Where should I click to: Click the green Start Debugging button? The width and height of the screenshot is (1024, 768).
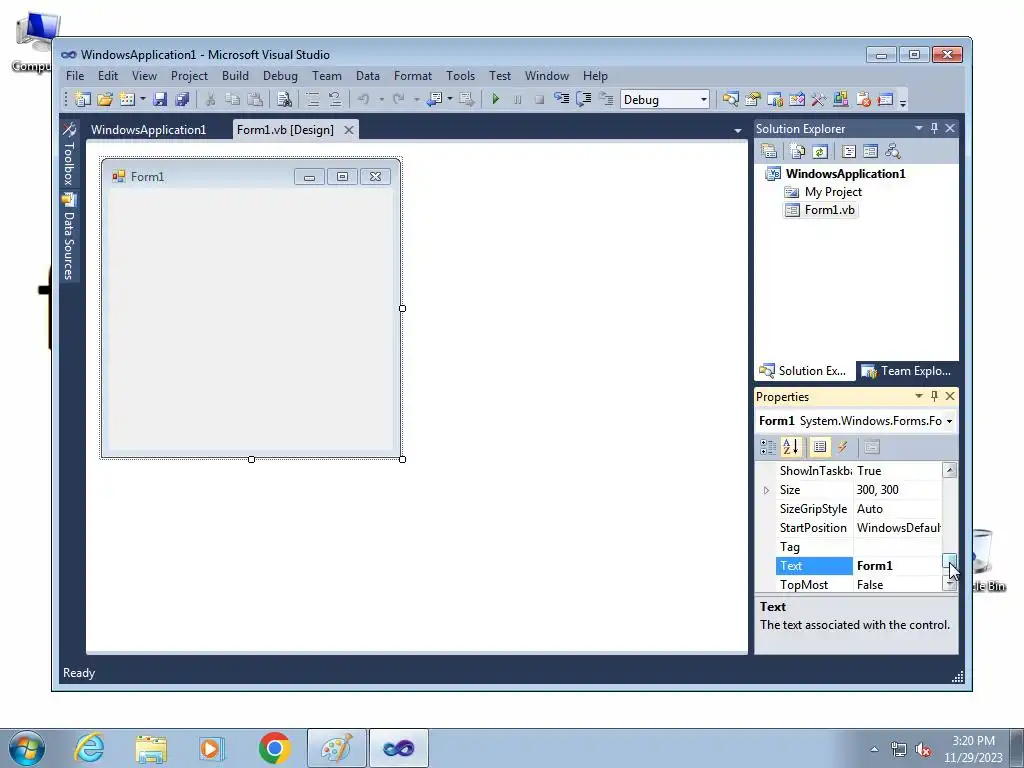coord(496,99)
